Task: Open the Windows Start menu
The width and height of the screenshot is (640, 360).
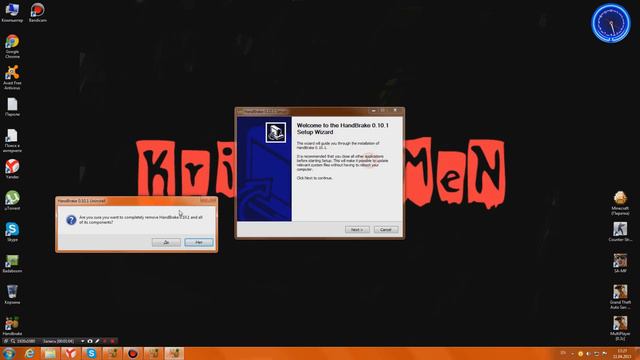Action: point(9,353)
